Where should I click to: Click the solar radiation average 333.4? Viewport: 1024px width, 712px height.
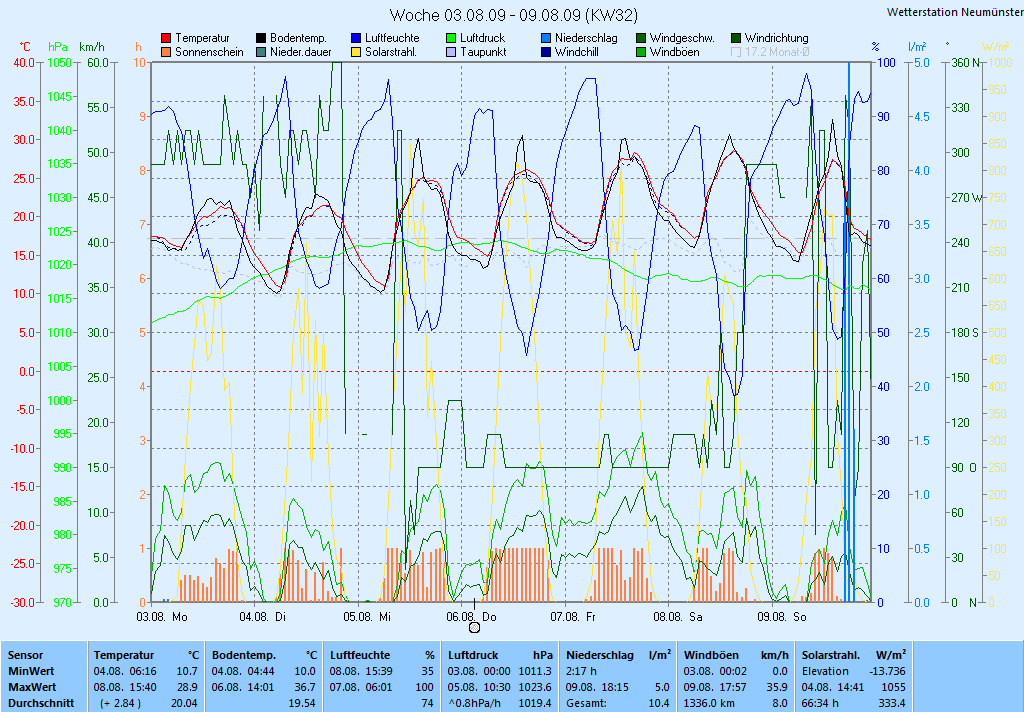pos(893,704)
